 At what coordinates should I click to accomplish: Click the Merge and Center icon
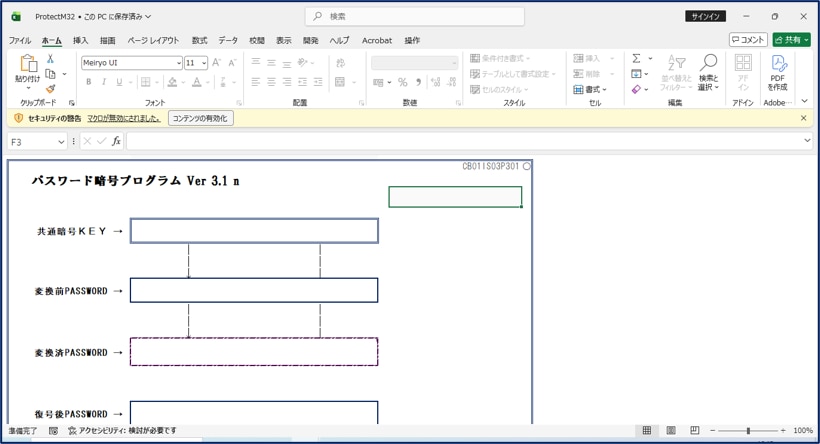tap(340, 82)
